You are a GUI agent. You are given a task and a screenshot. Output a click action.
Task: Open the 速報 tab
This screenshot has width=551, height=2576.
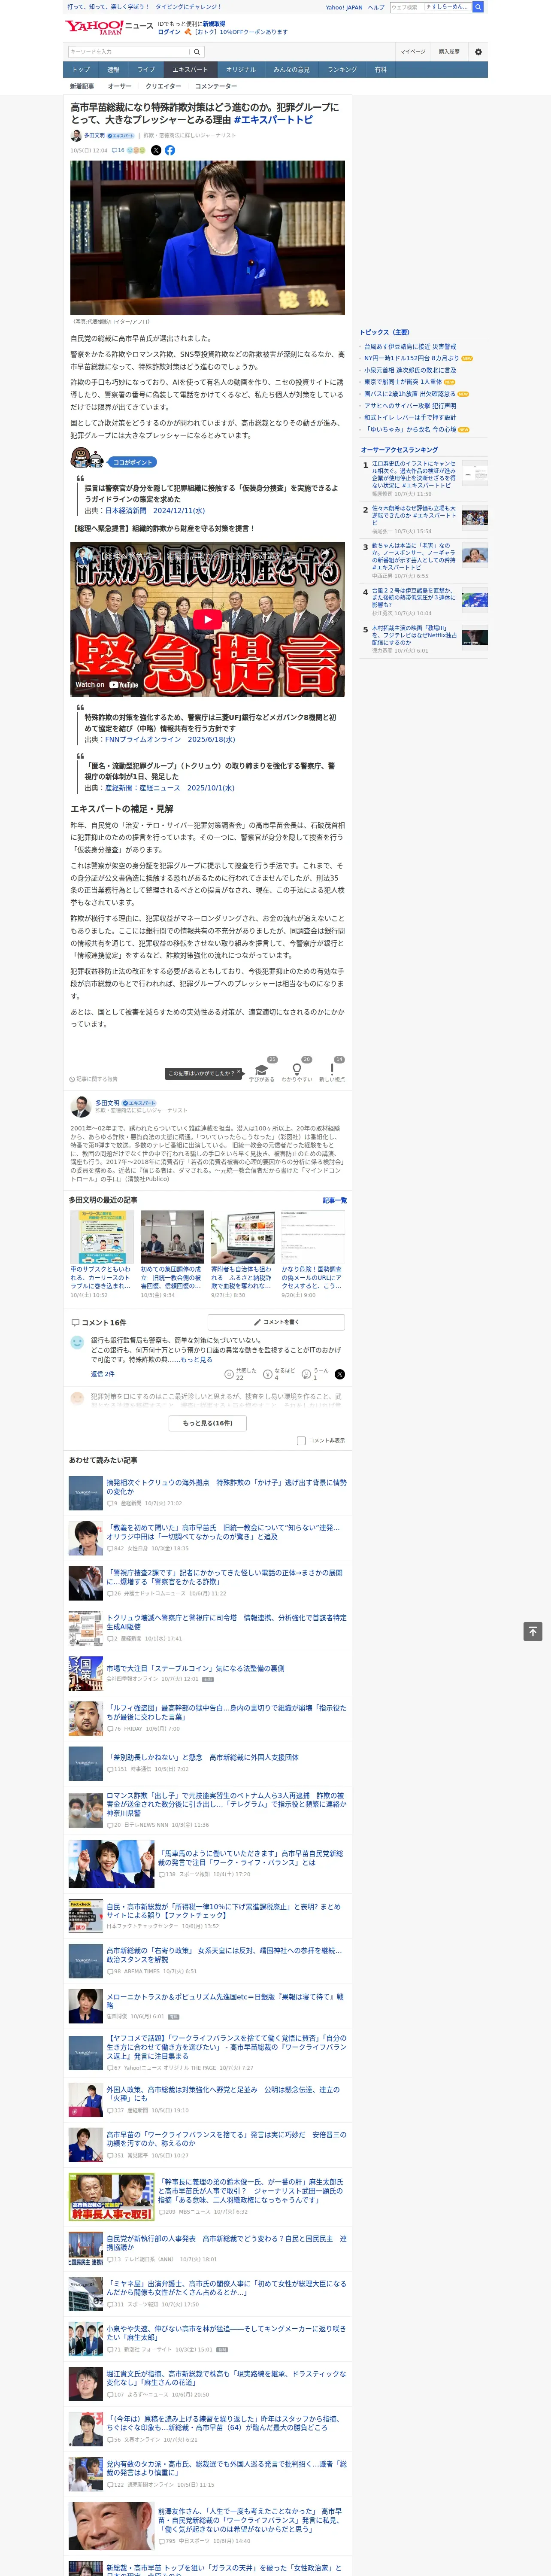113,70
